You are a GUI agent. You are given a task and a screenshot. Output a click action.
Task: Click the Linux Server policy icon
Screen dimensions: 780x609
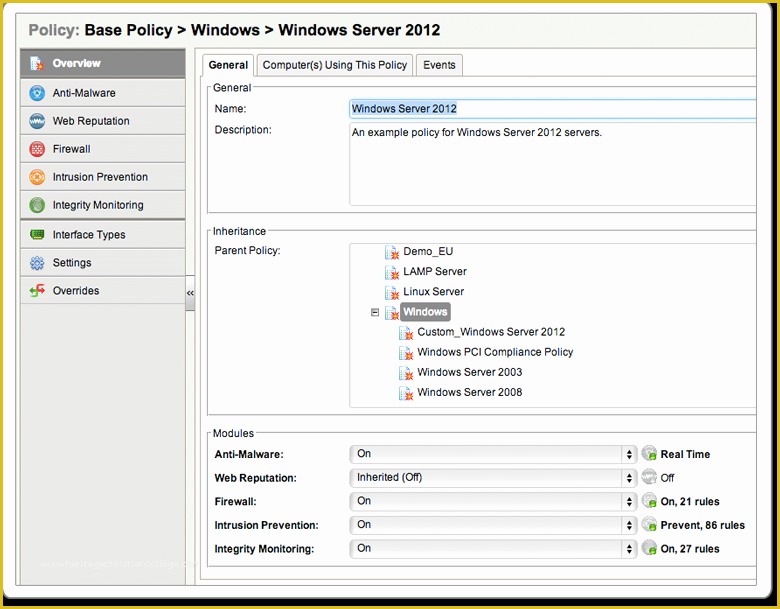tap(392, 293)
